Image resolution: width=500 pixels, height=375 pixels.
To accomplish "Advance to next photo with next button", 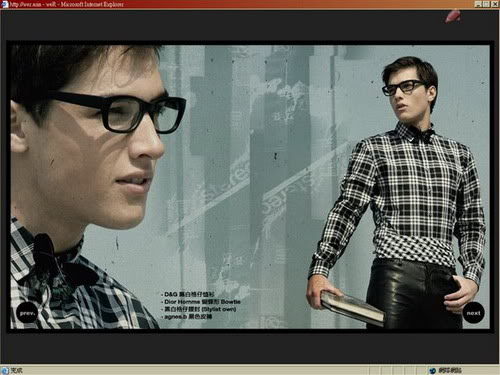I will (x=473, y=313).
